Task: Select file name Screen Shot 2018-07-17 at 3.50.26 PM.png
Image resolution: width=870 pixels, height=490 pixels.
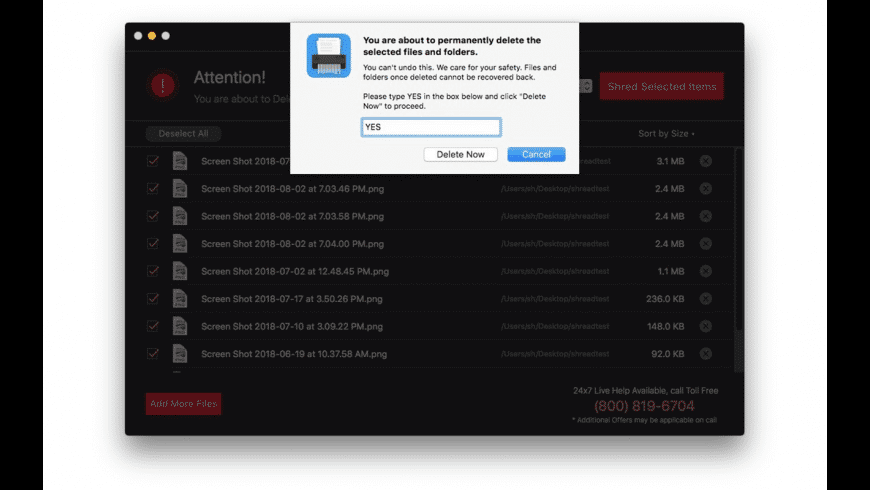Action: [x=292, y=299]
